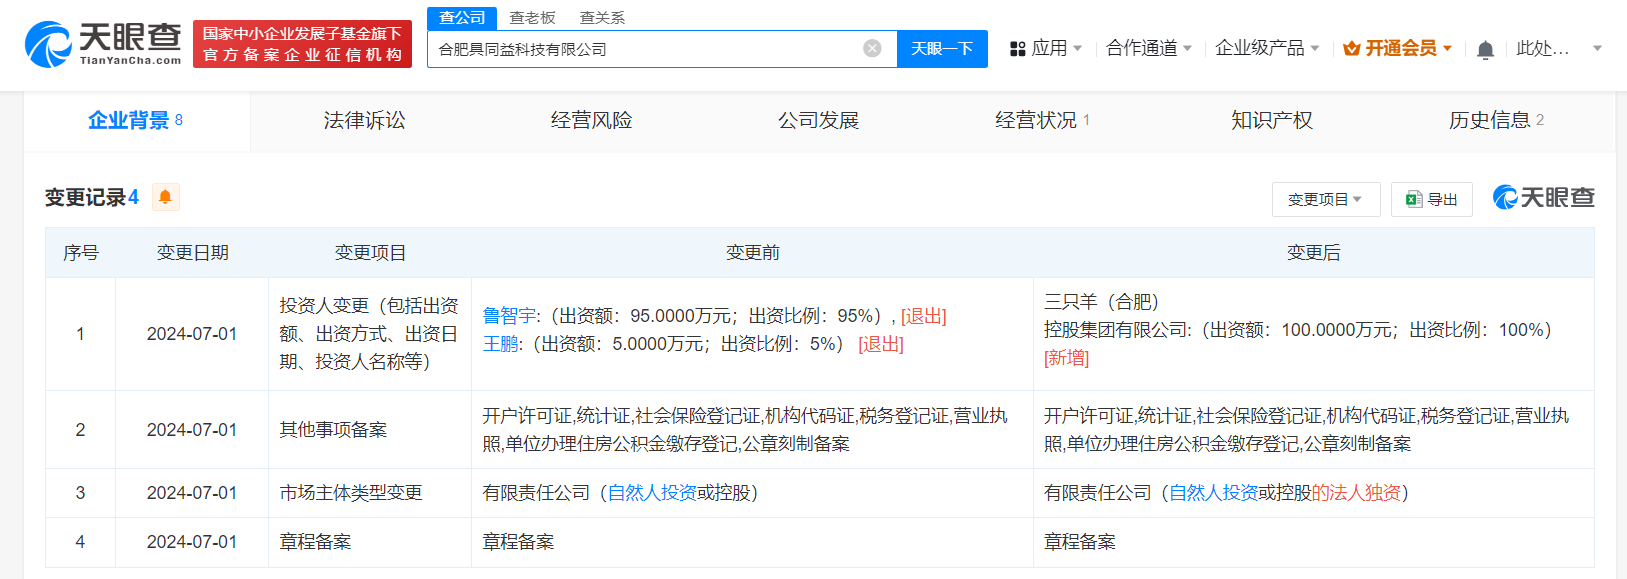This screenshot has width=1627, height=579.
Task: Click 三只羊（合肥）控股集团有限公司 text
Action: point(1117,316)
